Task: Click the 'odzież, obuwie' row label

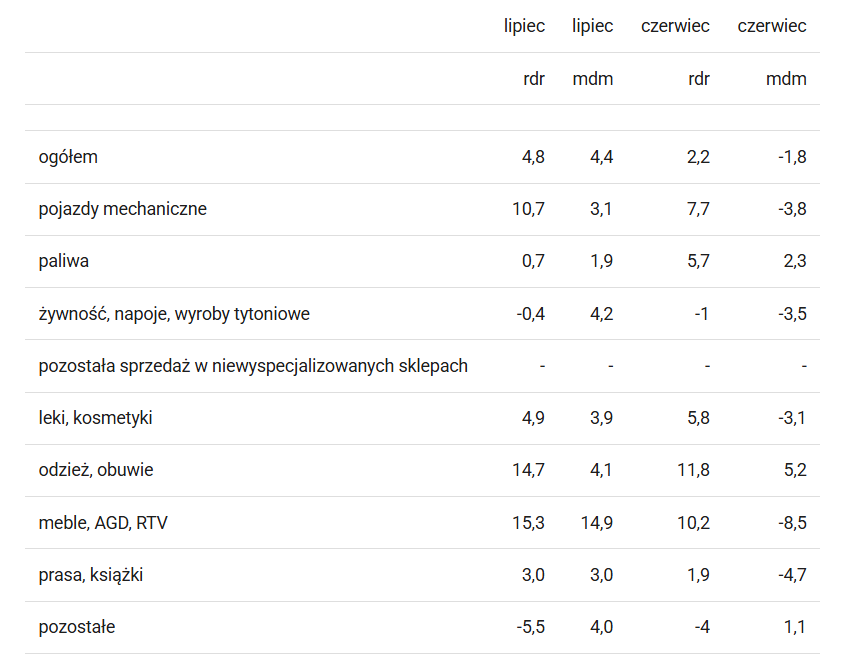Action: point(96,470)
